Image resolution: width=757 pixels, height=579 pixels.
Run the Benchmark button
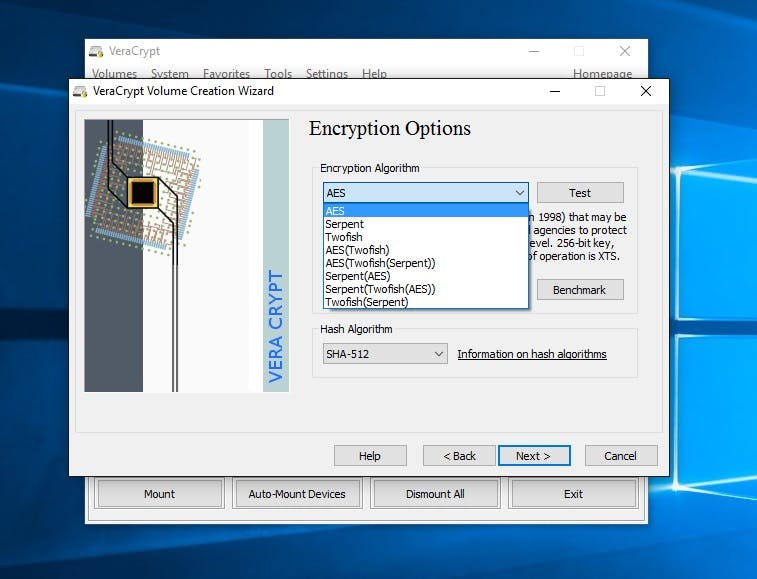(x=580, y=290)
